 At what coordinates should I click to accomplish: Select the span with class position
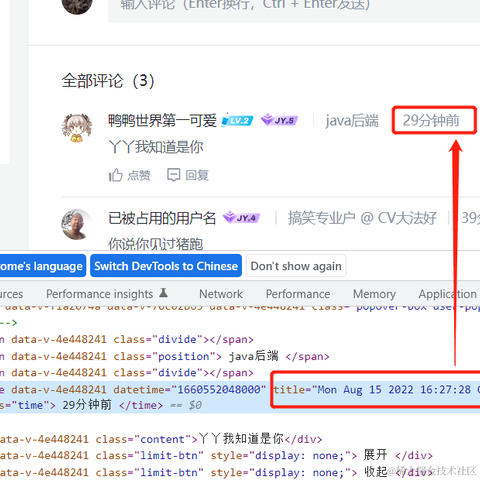pyautogui.click(x=165, y=356)
